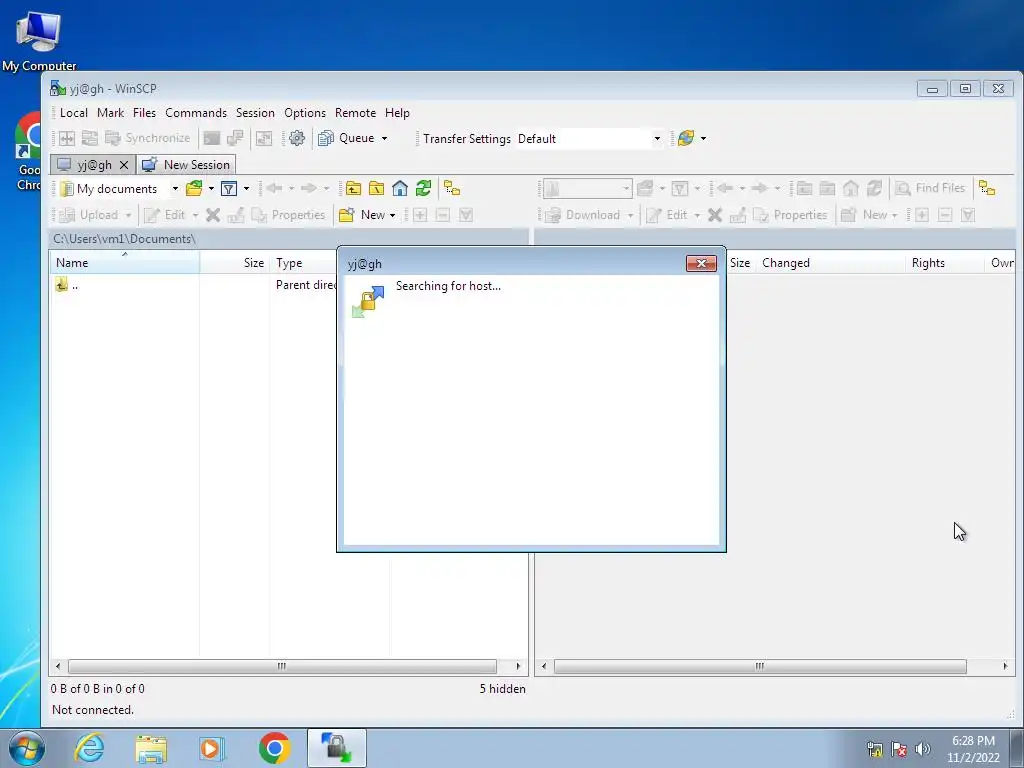
Task: Open the Session menu
Action: pos(255,113)
